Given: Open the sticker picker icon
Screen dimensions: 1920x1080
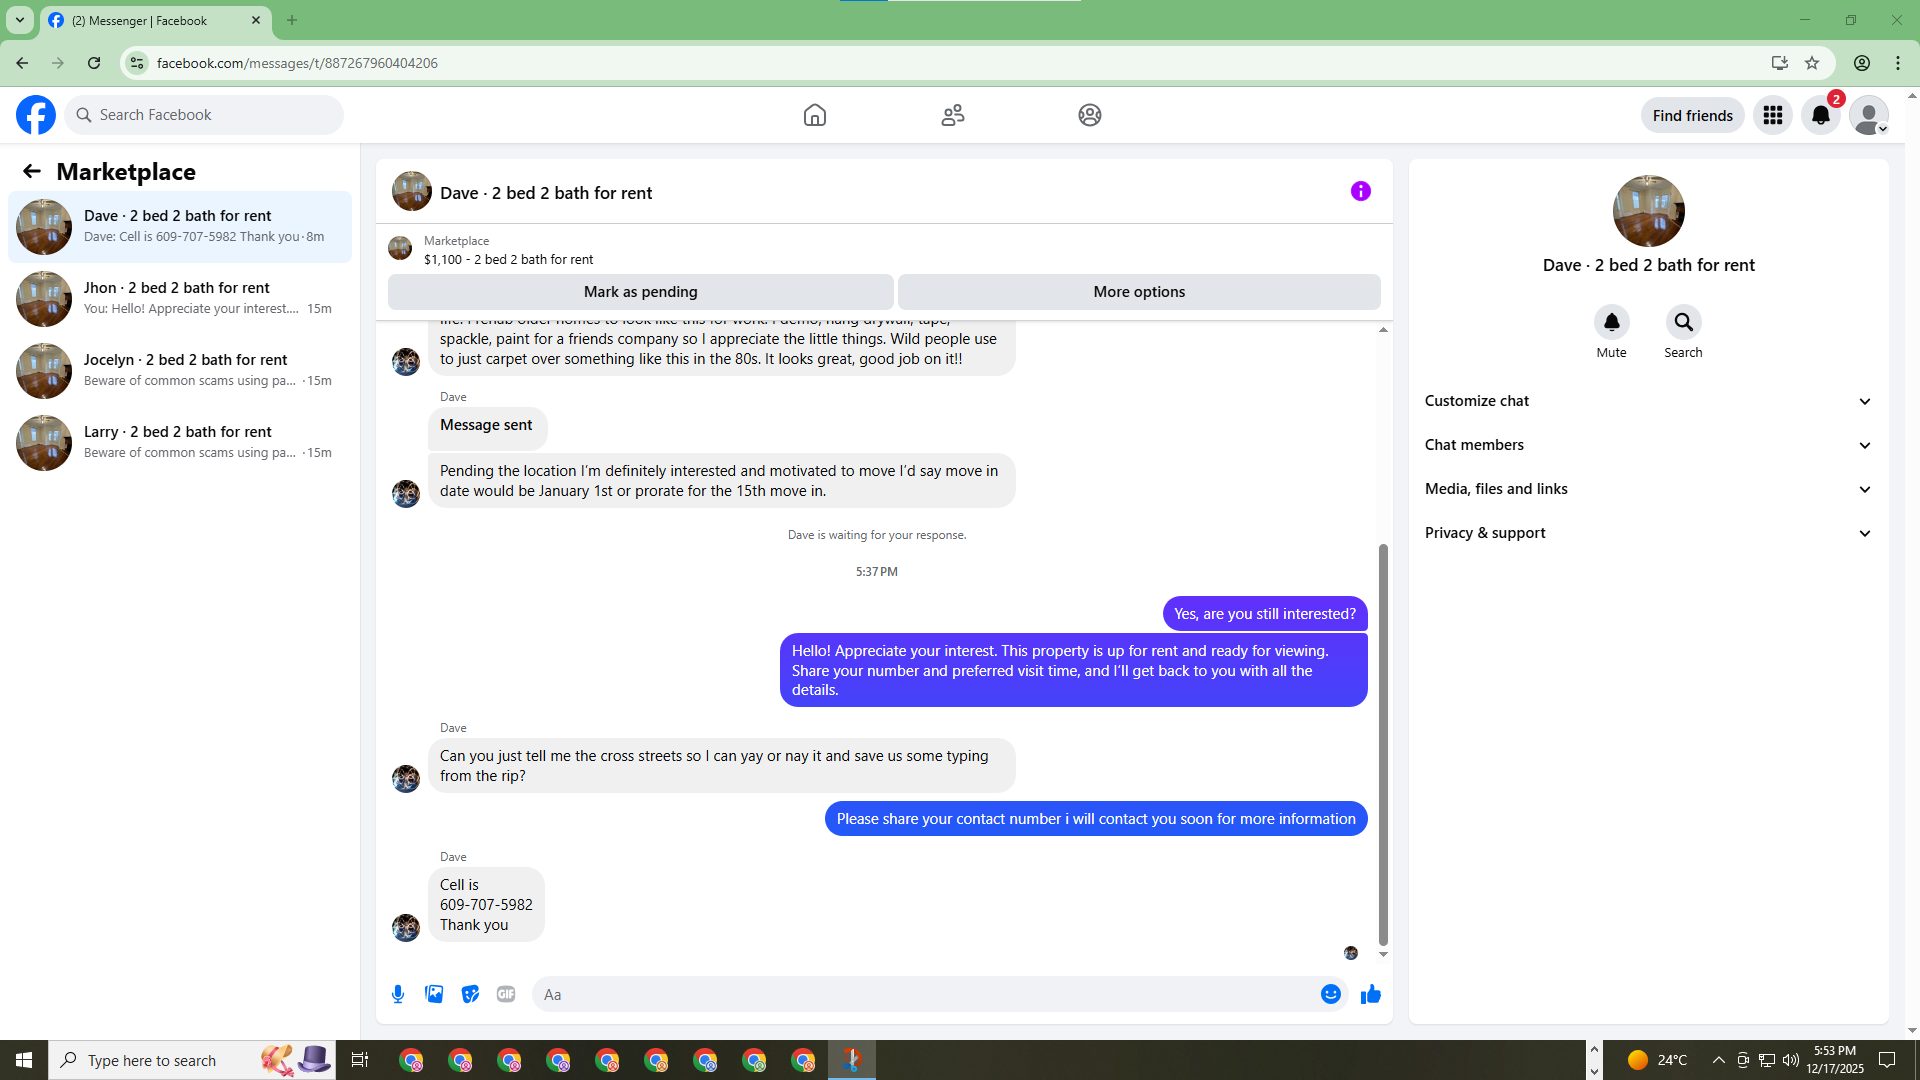Looking at the screenshot, I should tap(470, 994).
